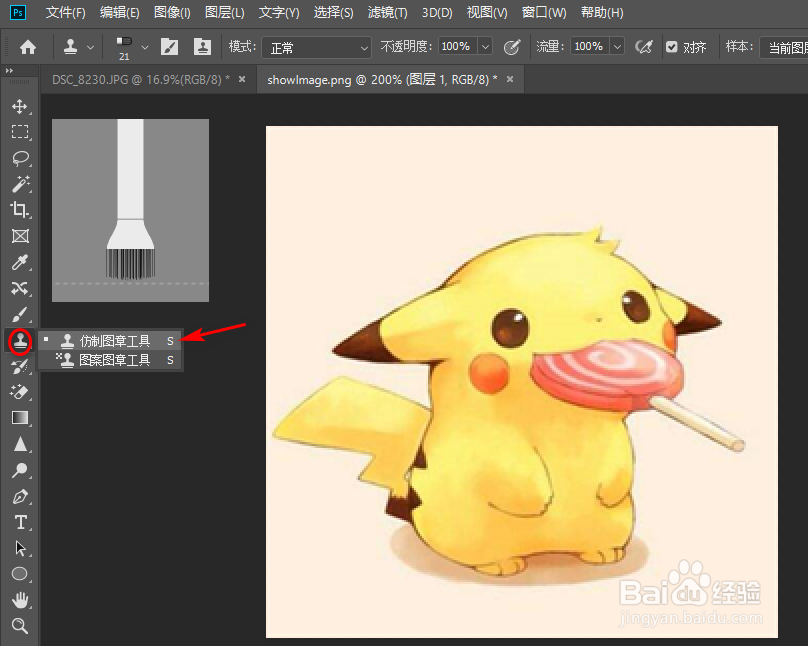Open the 编辑(E) menu
This screenshot has width=808, height=646.
tap(120, 12)
